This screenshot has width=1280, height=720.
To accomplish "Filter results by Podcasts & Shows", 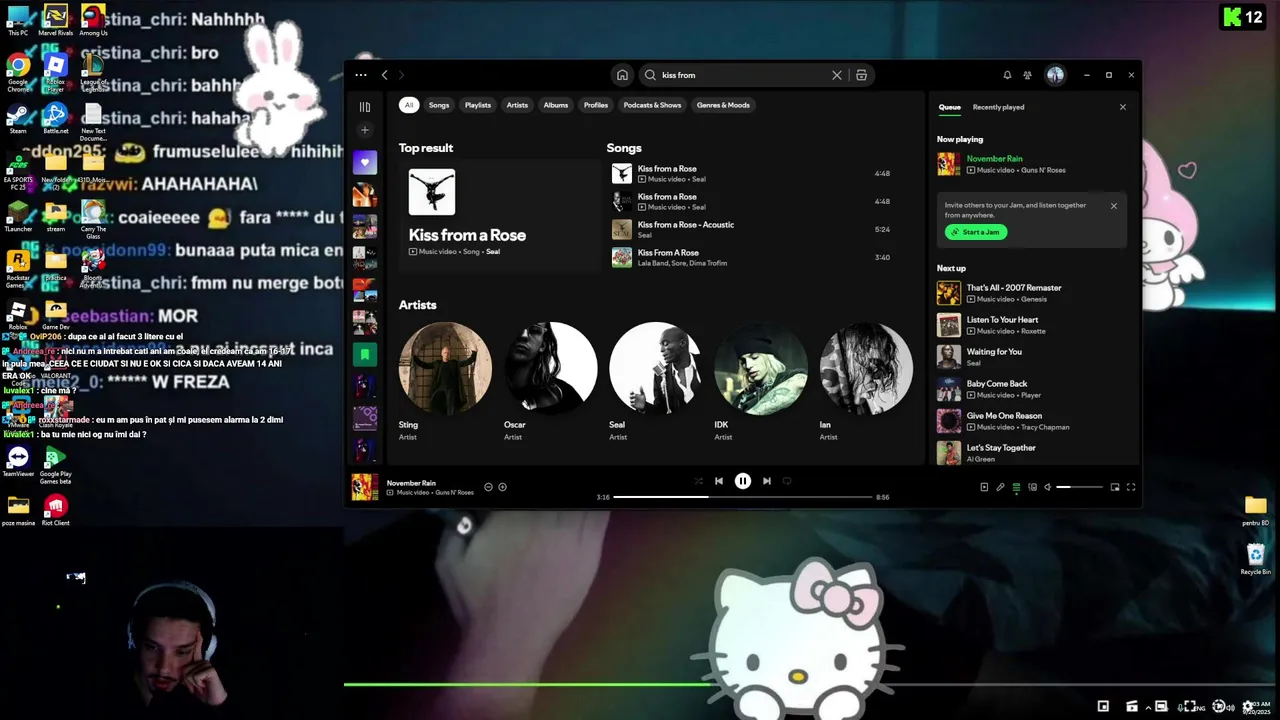I will (x=652, y=105).
